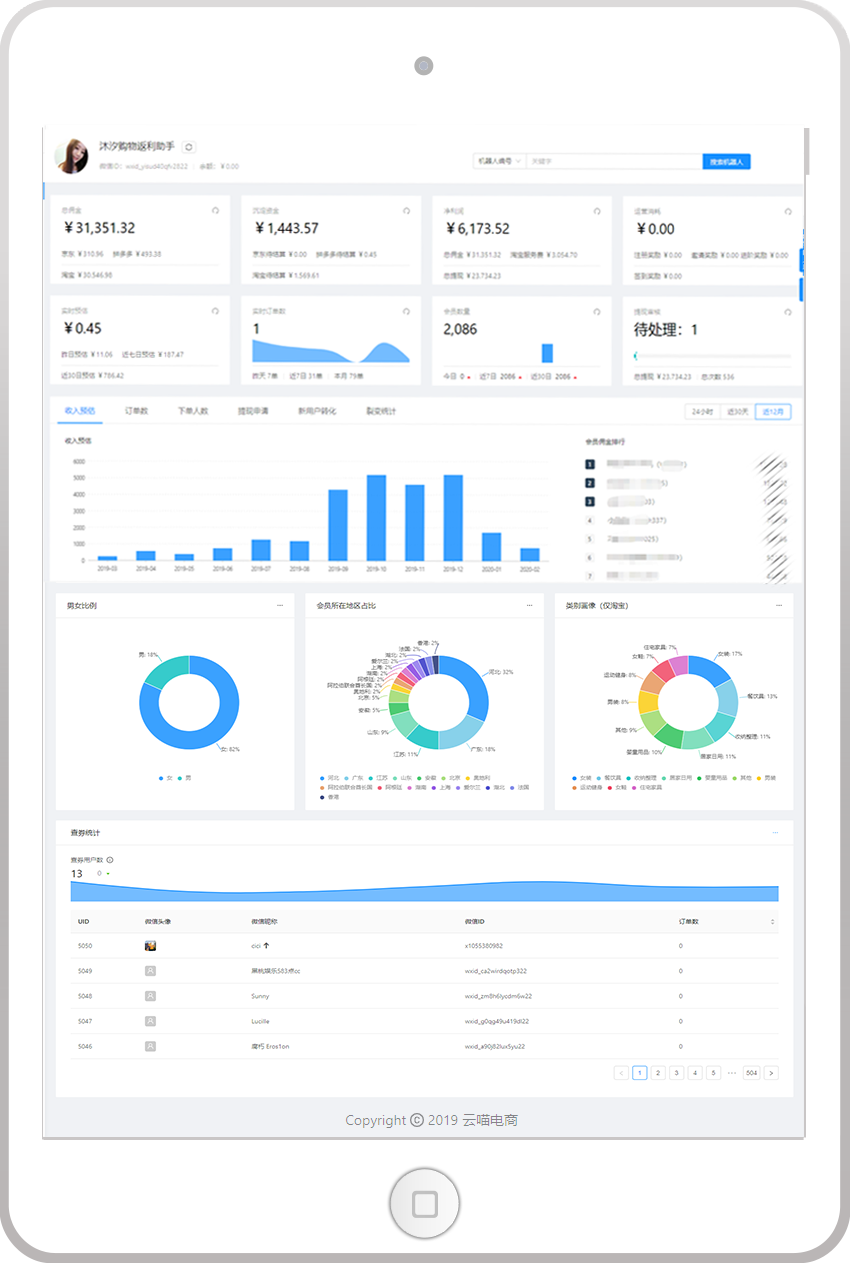Refresh the 会员数量 2,086 card
The width and height of the screenshot is (850, 1263).
click(597, 311)
